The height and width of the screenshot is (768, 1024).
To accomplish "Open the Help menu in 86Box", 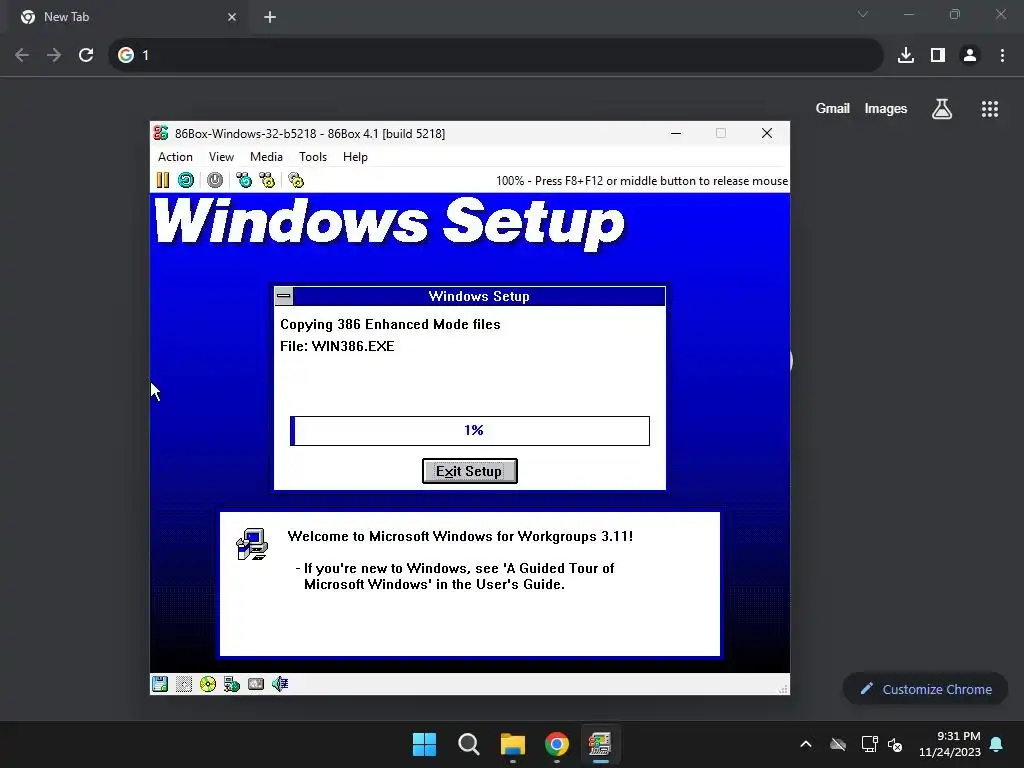I will [355, 157].
